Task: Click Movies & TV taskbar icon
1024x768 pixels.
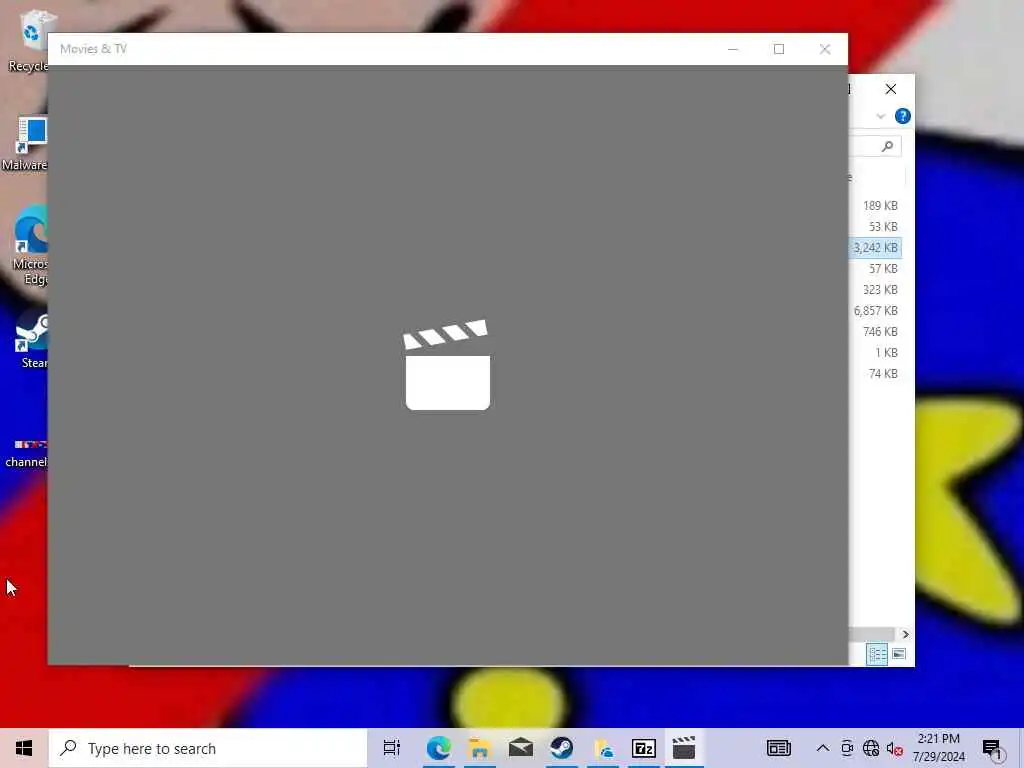Action: [x=684, y=748]
